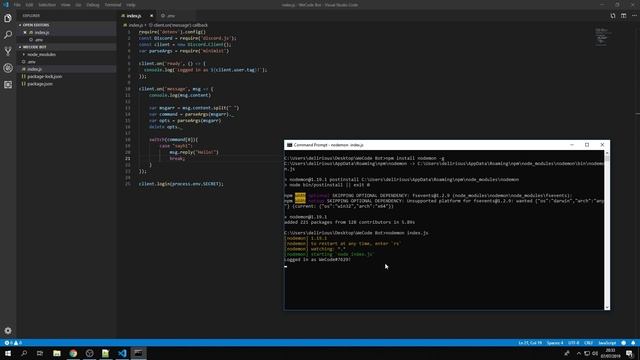Open the editor More Actions ellipsis

click(634, 16)
